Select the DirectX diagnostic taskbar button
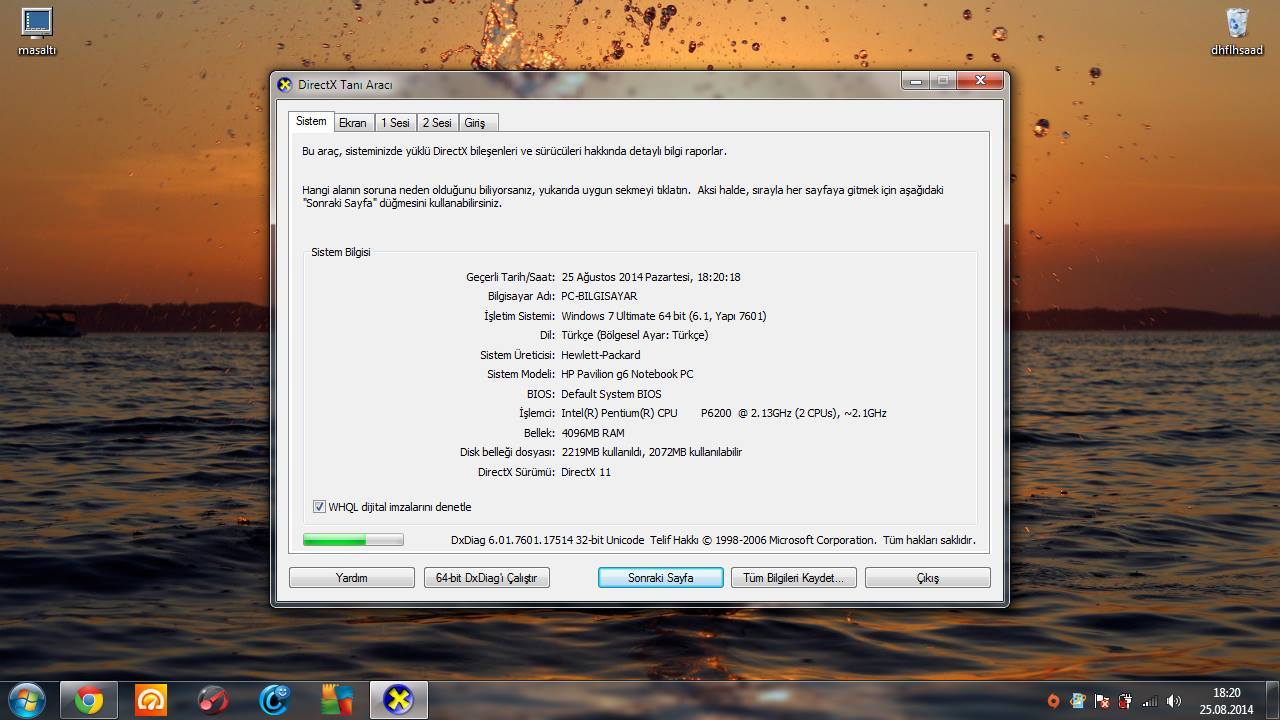 tap(399, 700)
